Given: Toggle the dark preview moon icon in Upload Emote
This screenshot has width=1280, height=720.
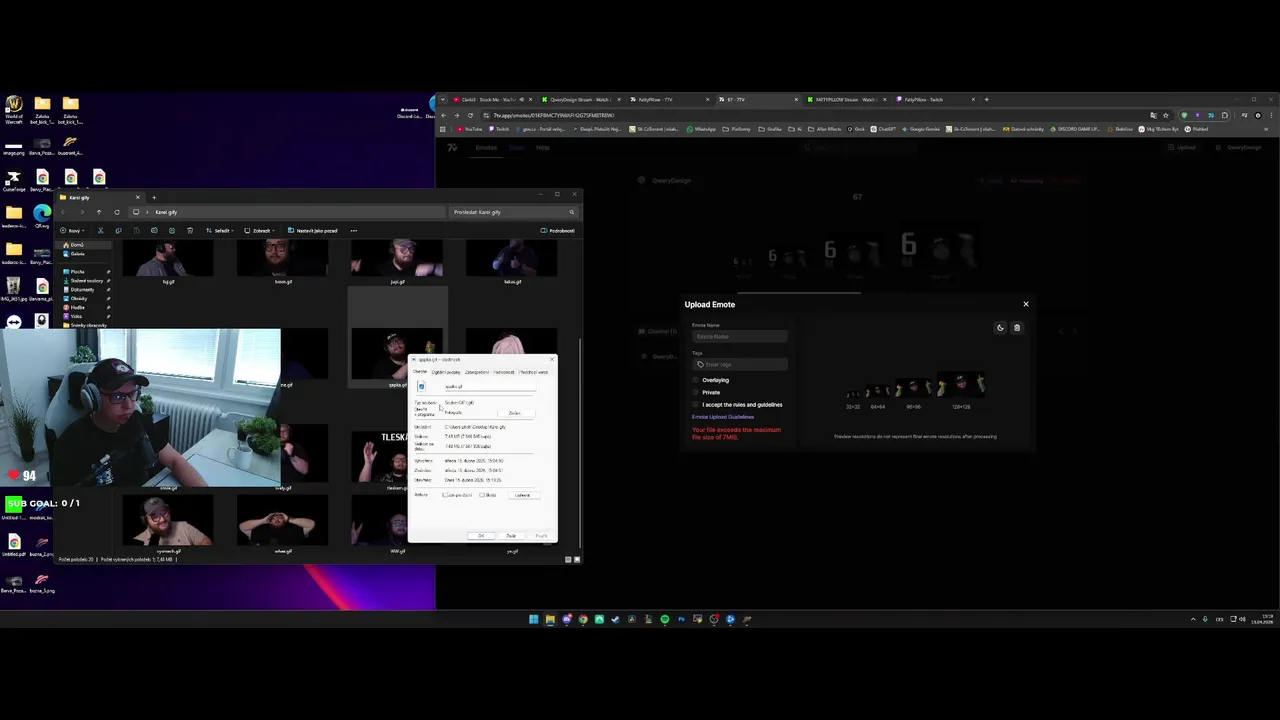Looking at the screenshot, I should tap(1000, 328).
